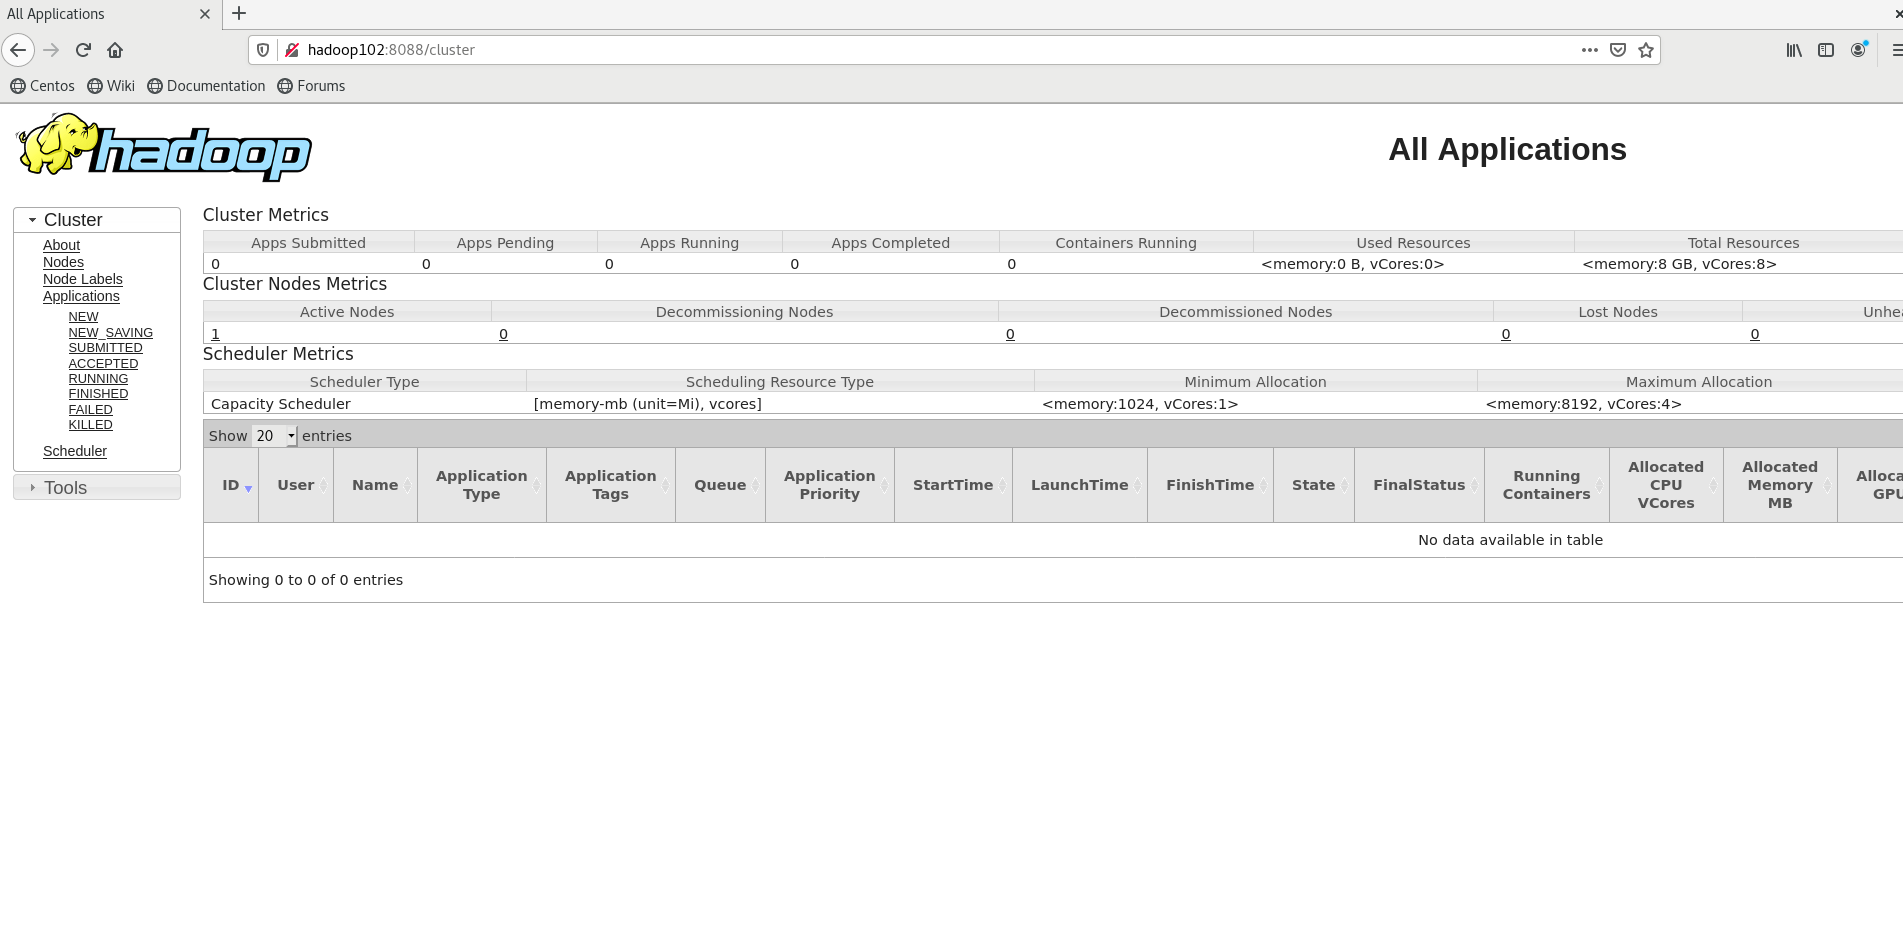Sort table by Application Priority column

click(830, 485)
